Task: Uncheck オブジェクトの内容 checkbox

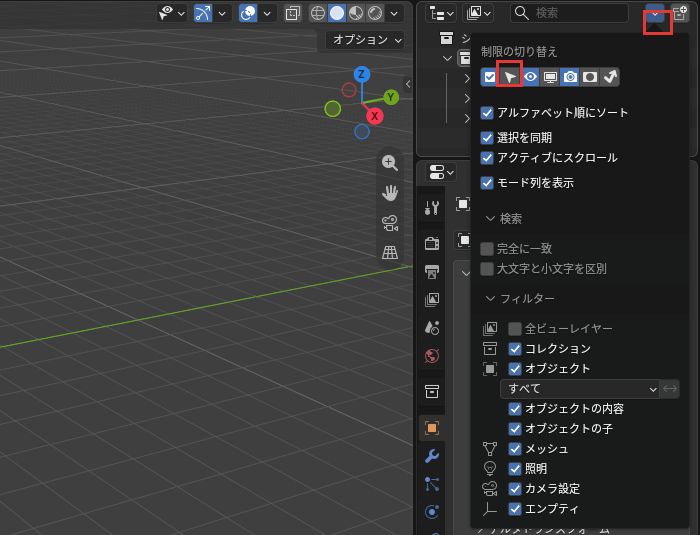Action: point(515,409)
